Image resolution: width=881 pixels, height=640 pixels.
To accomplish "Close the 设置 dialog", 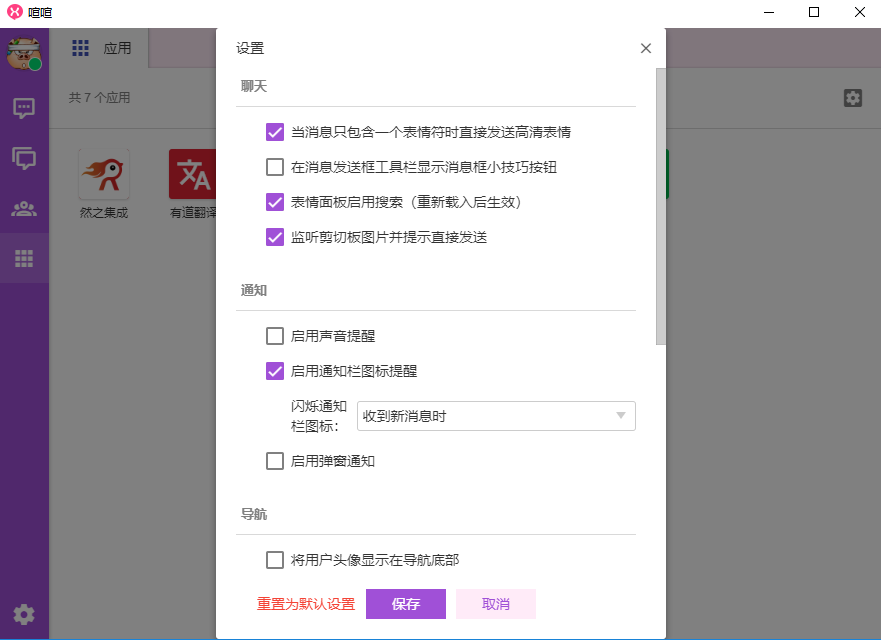I will pos(646,48).
